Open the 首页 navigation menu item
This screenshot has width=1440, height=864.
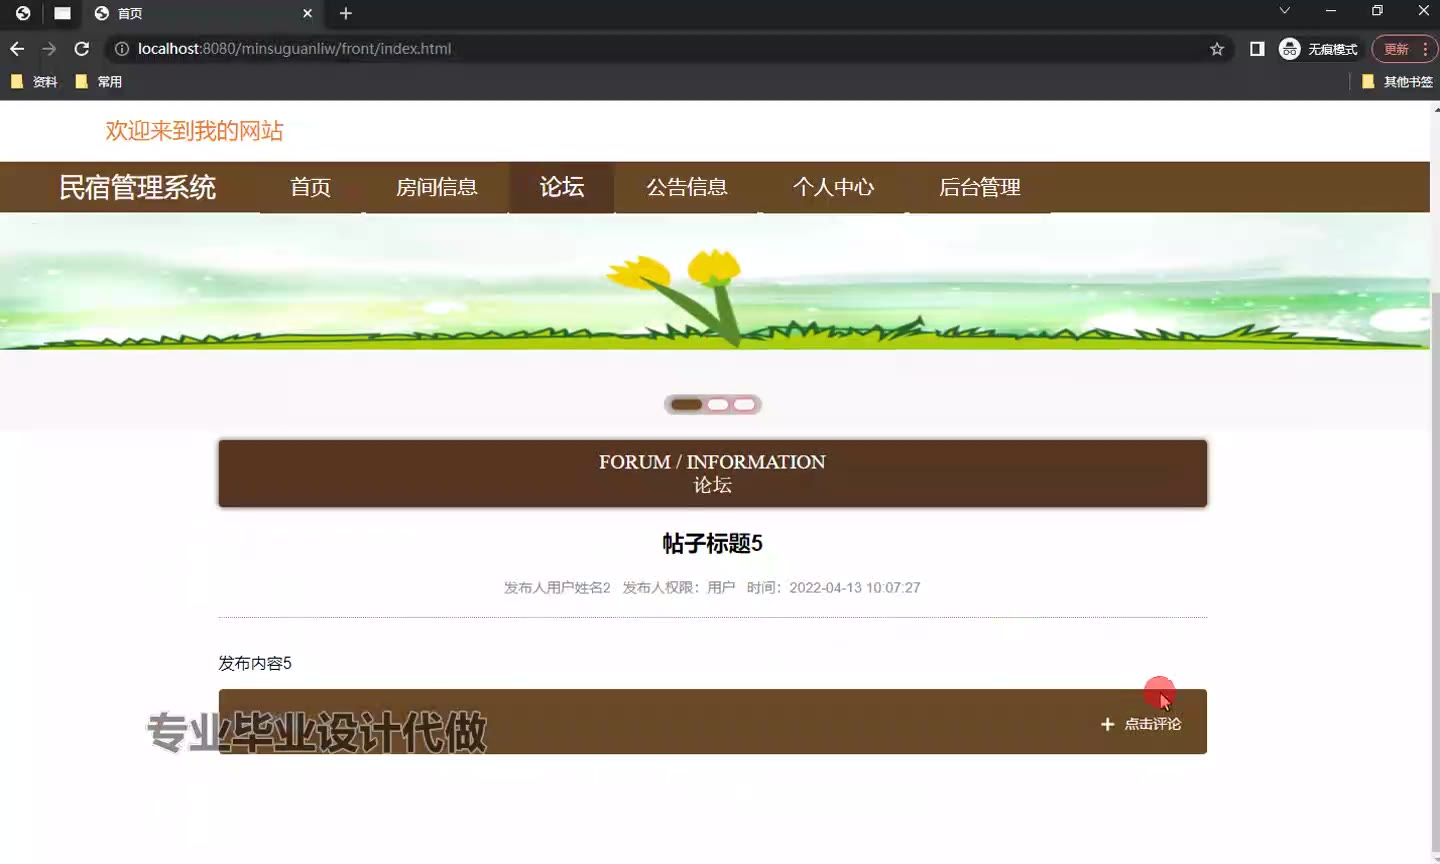point(310,187)
